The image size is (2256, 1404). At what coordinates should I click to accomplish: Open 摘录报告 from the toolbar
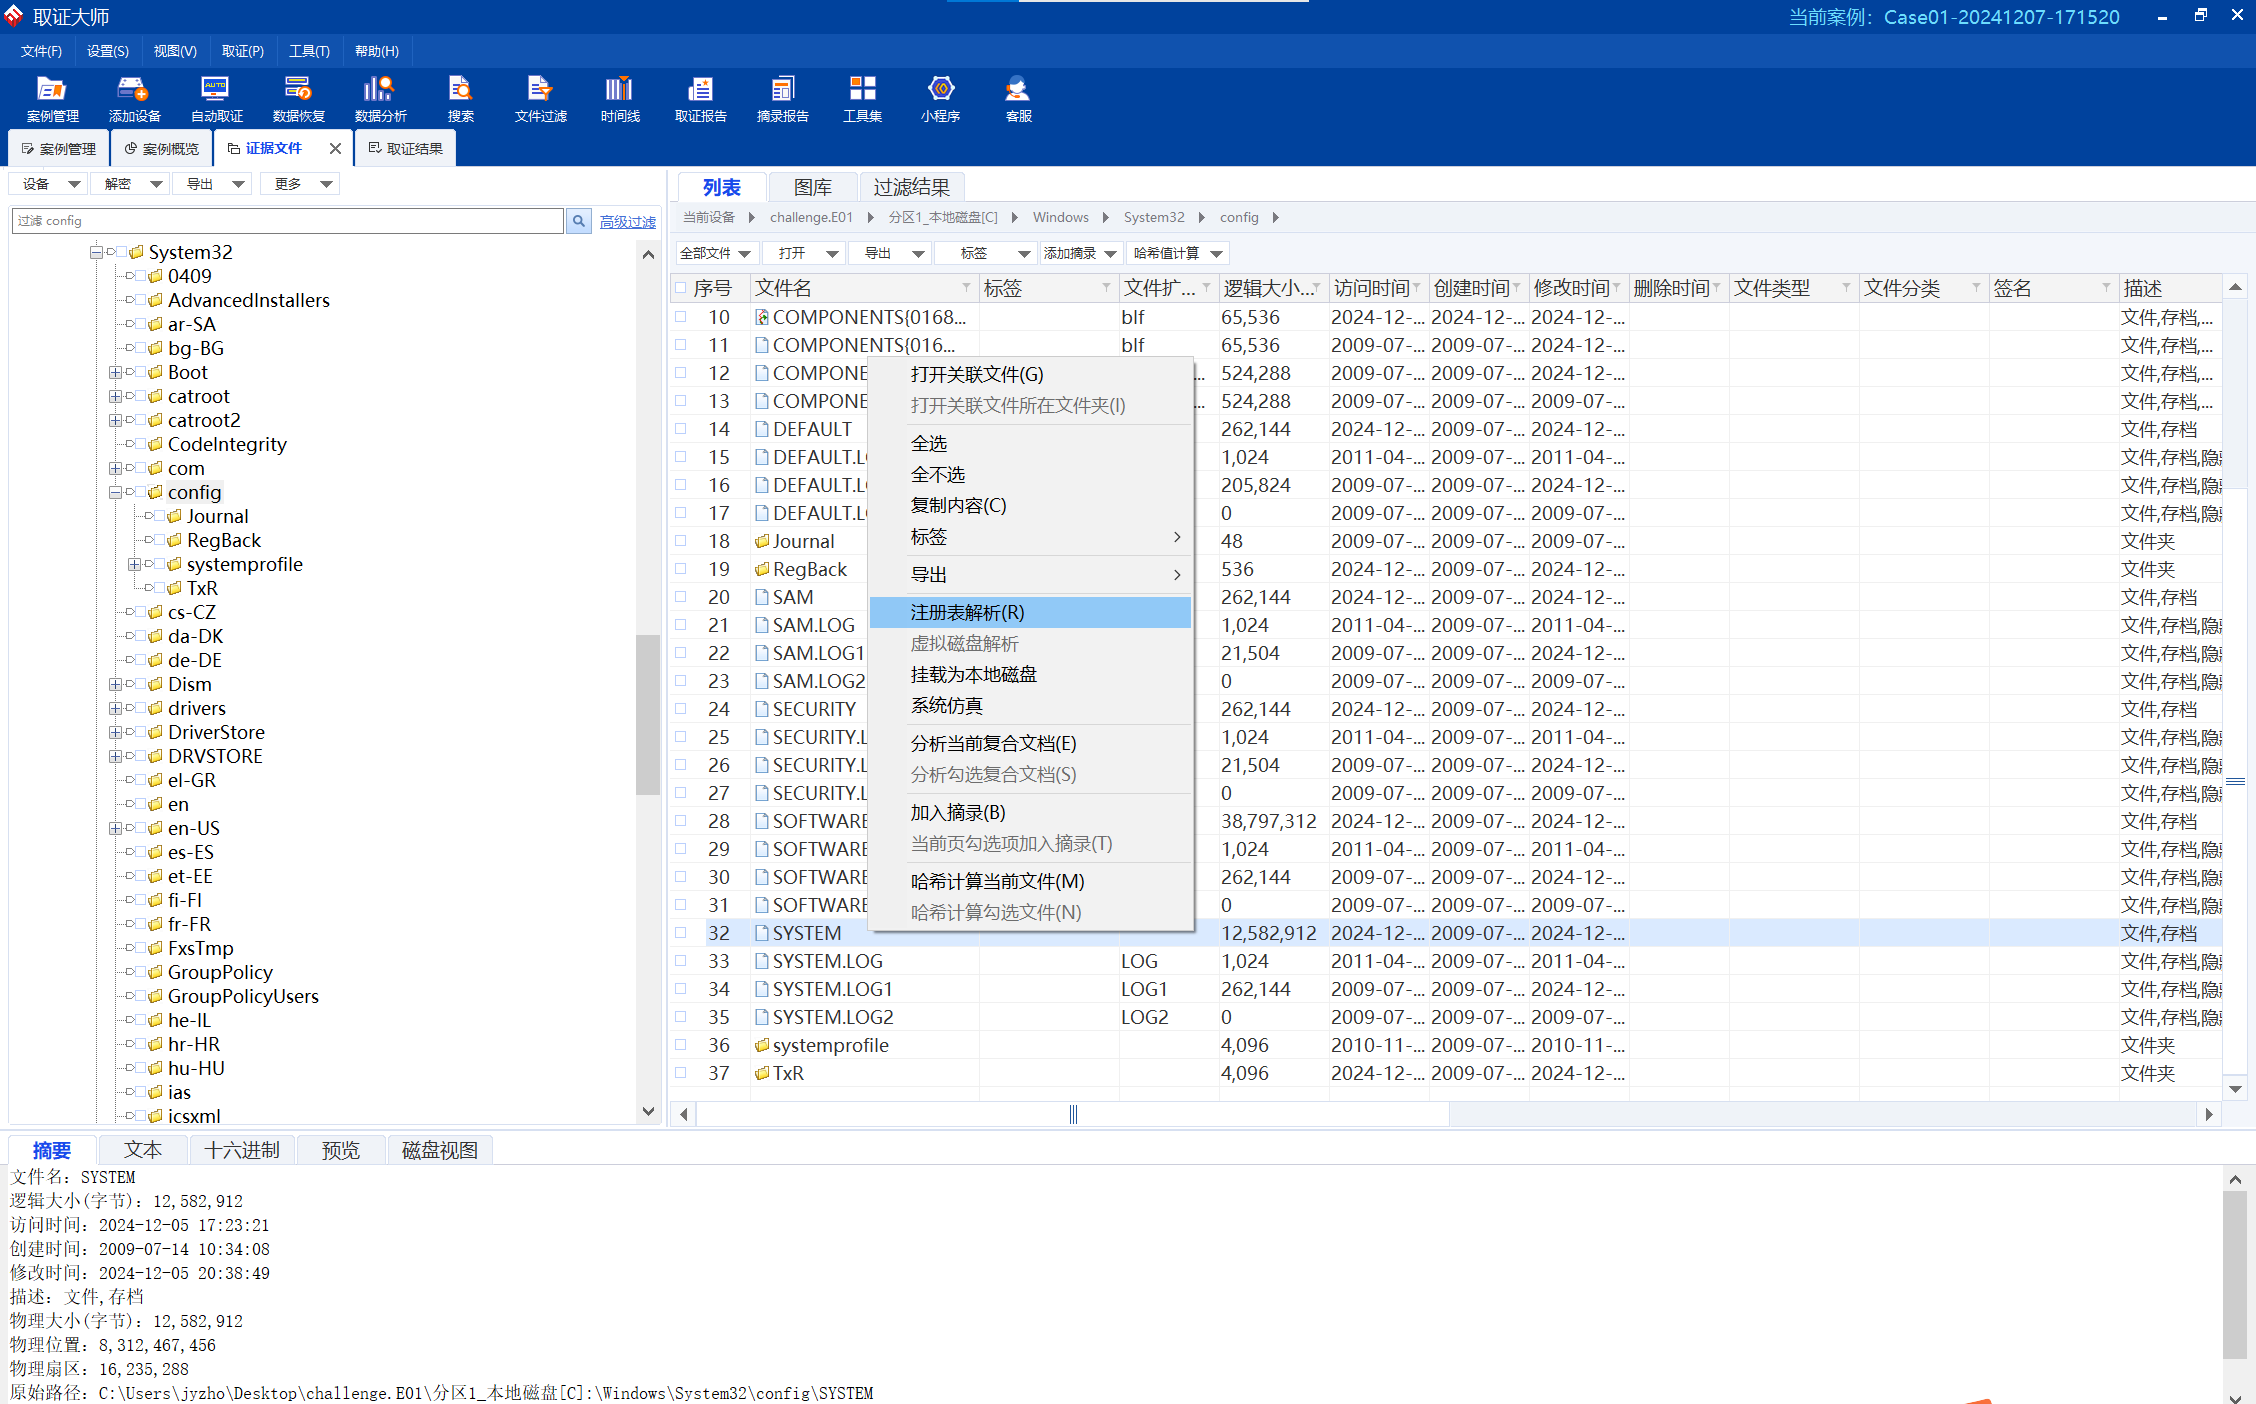[x=782, y=99]
